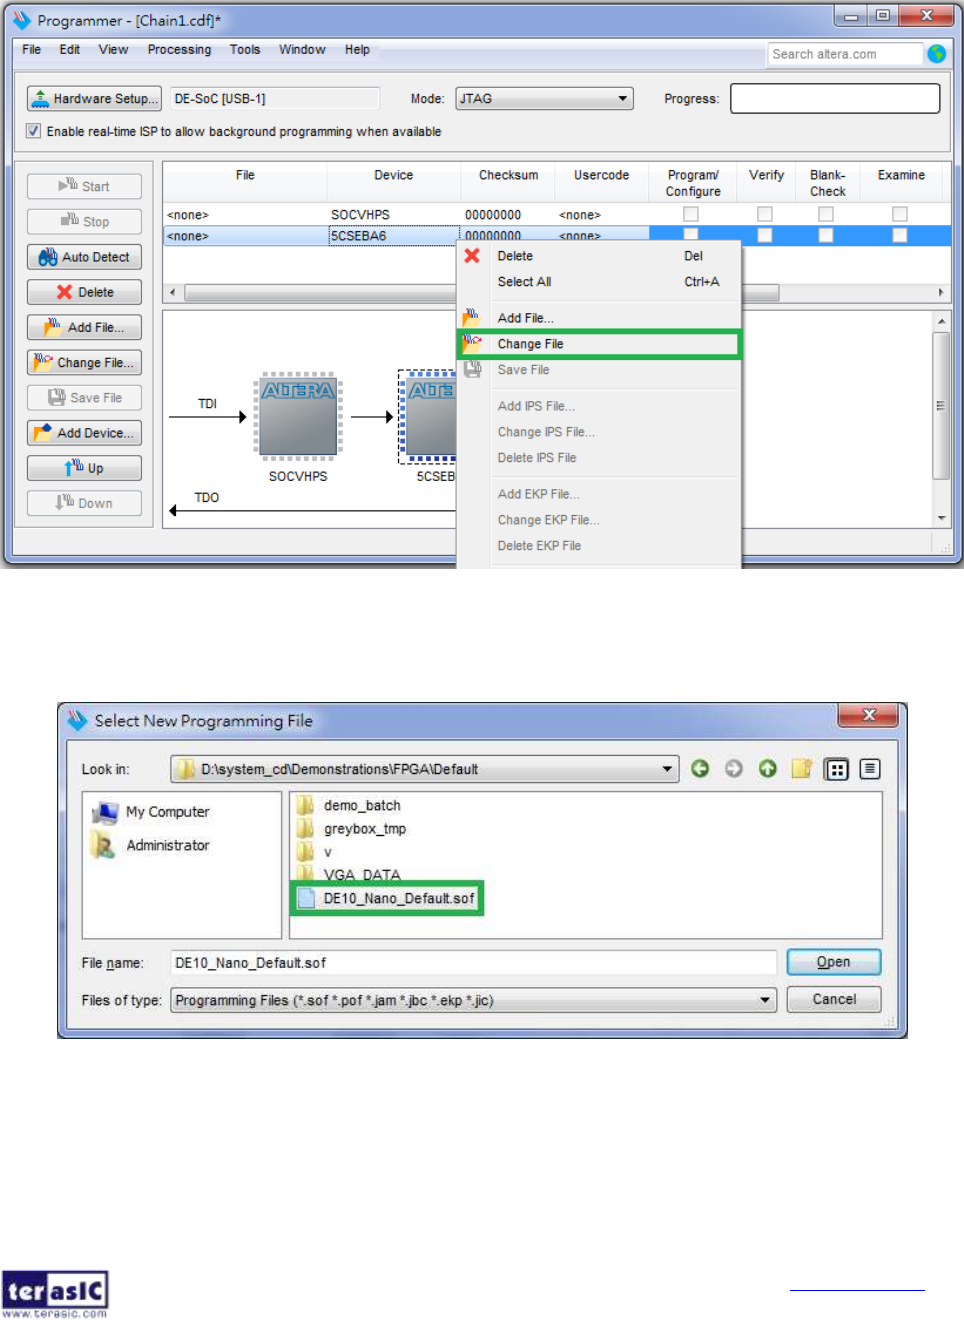This screenshot has width=964, height=1320.
Task: Select the 5CSEBA6 chip in chain diagram
Action: click(428, 416)
